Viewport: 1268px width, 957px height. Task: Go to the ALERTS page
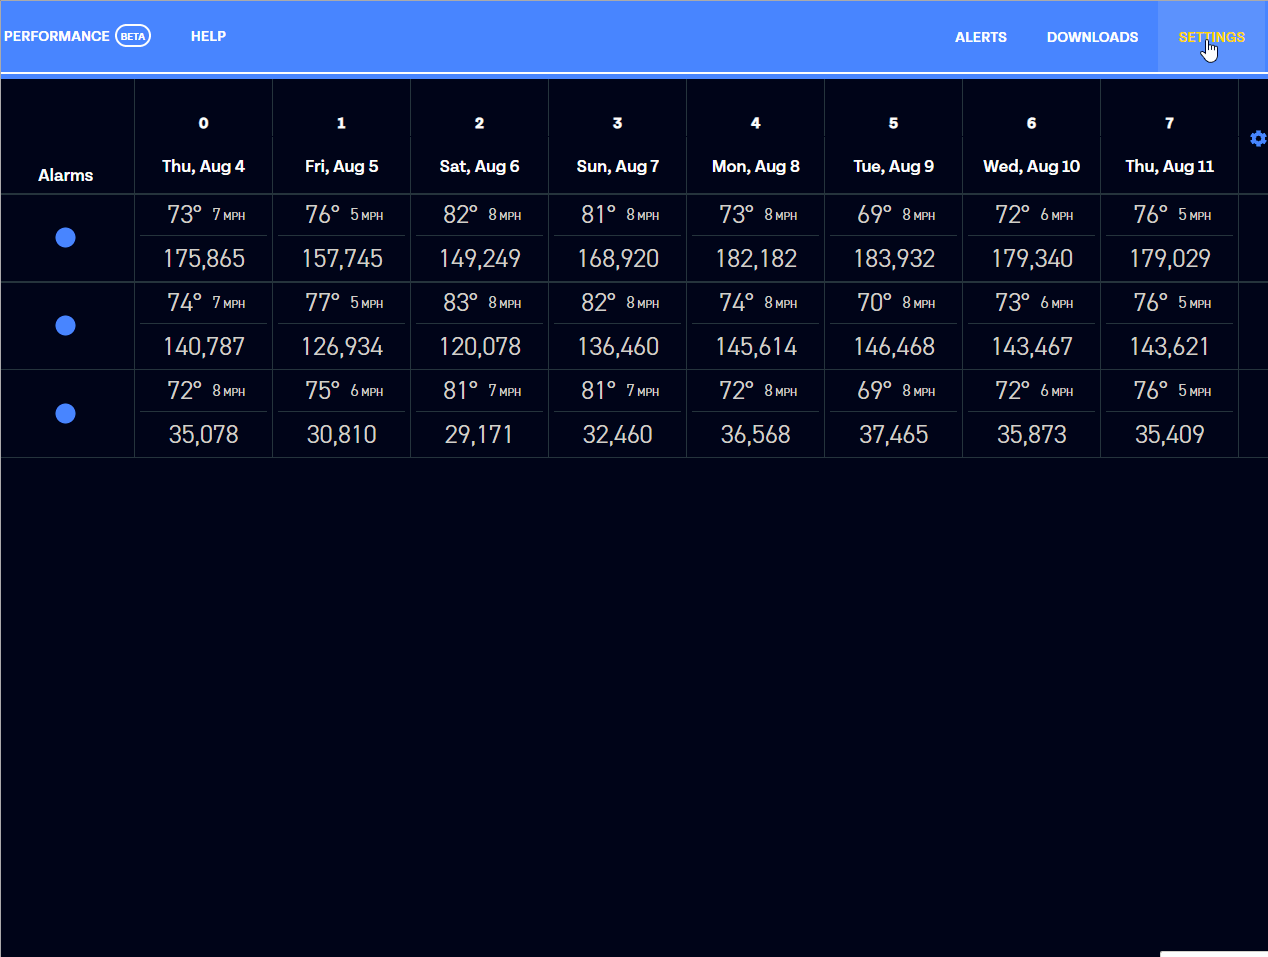[981, 37]
